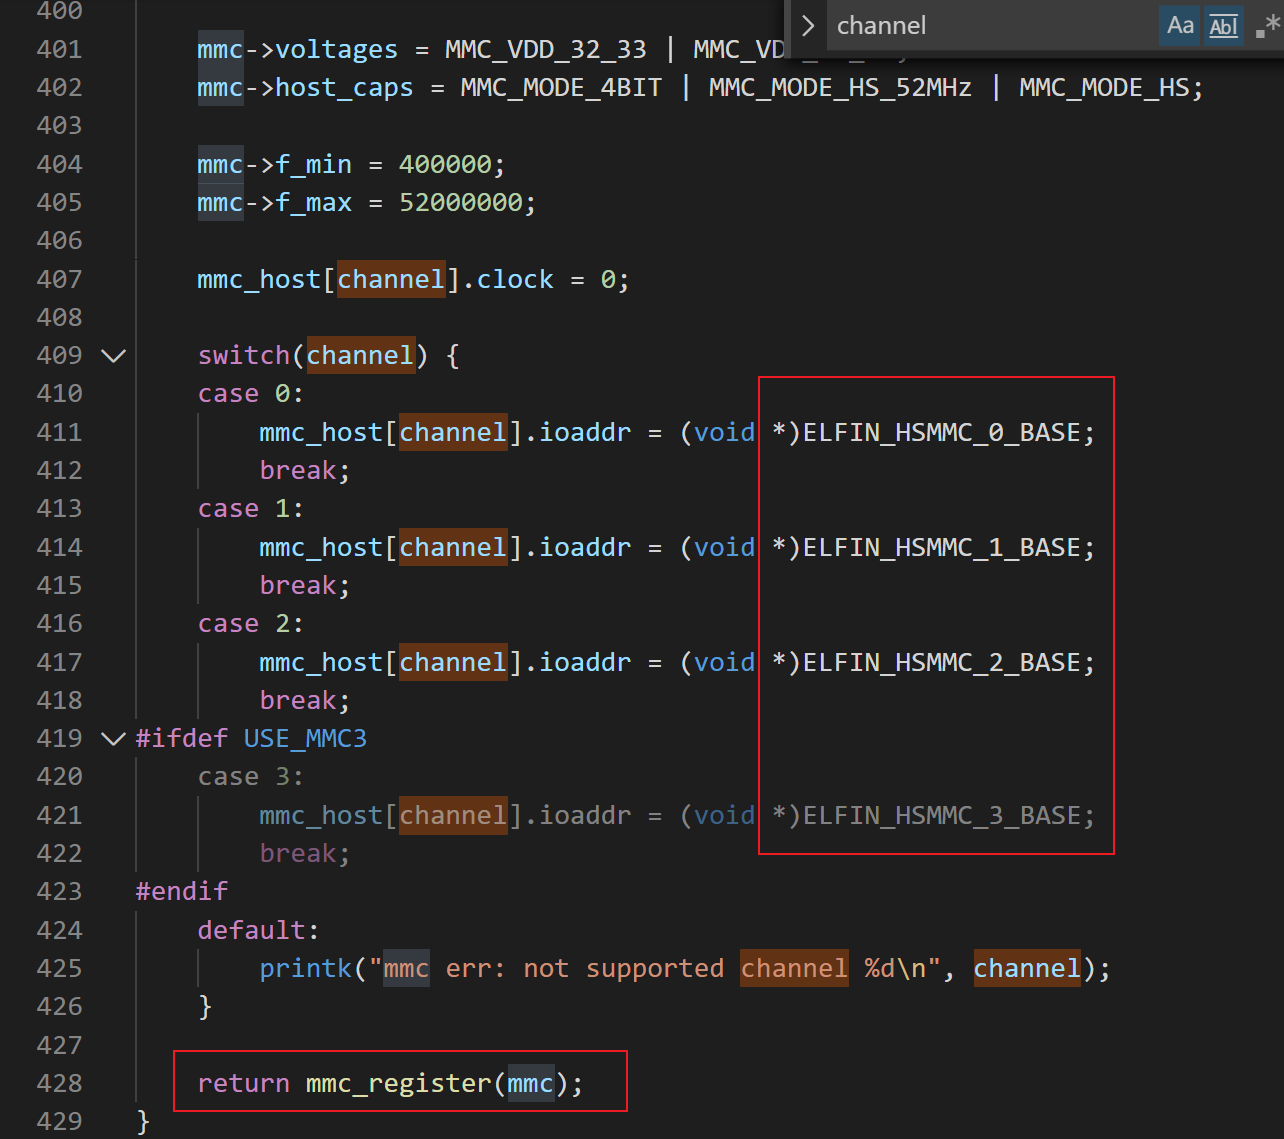Viewport: 1284px width, 1139px height.
Task: Place cursor on mmc_register call
Action: pyautogui.click(x=398, y=1084)
